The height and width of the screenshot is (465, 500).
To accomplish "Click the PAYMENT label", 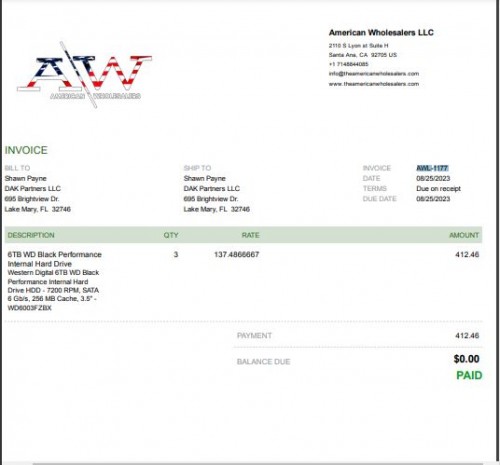I will click(x=254, y=336).
